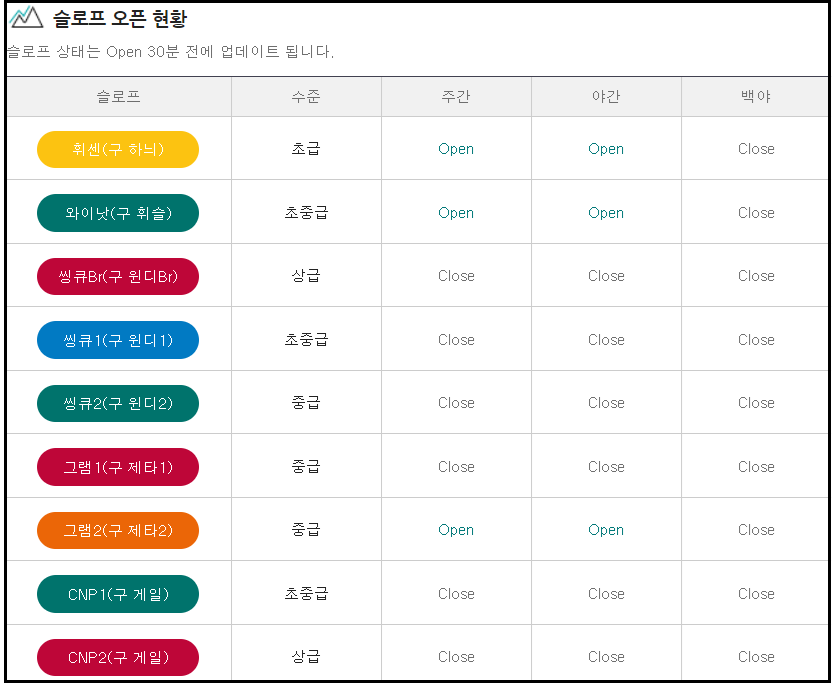Select the blue 씽큐1(구 윈디1) badge

(x=117, y=339)
